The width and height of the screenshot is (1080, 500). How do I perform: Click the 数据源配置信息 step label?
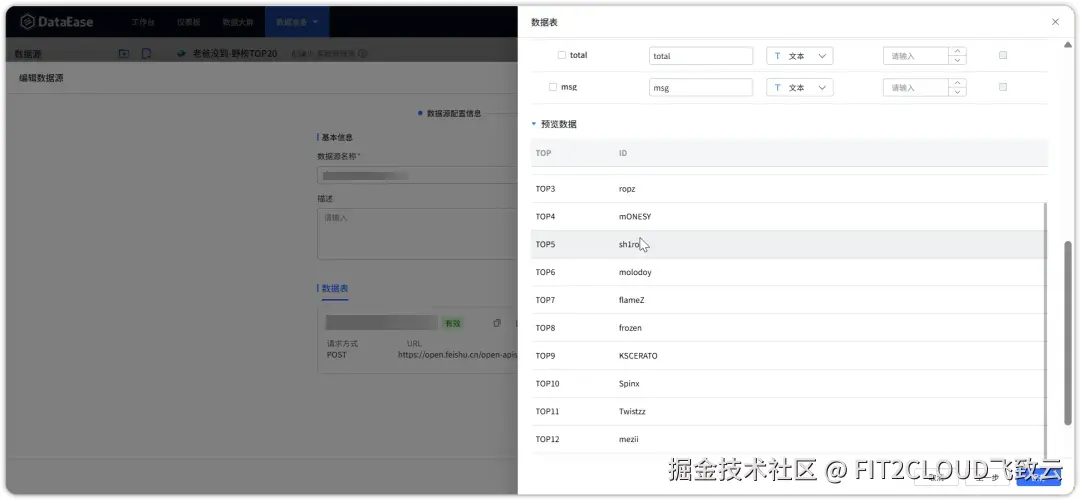tap(454, 114)
